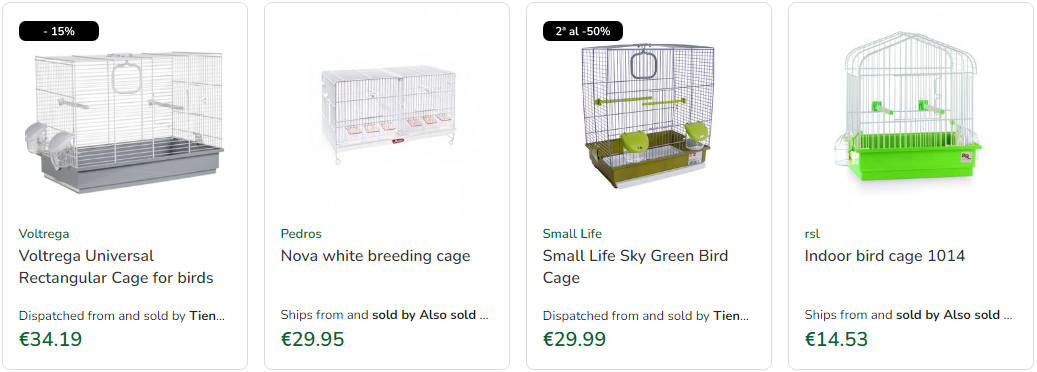Select Voltrega Universal Rectangular Cage for birds title
The width and height of the screenshot is (1037, 372).
[116, 267]
